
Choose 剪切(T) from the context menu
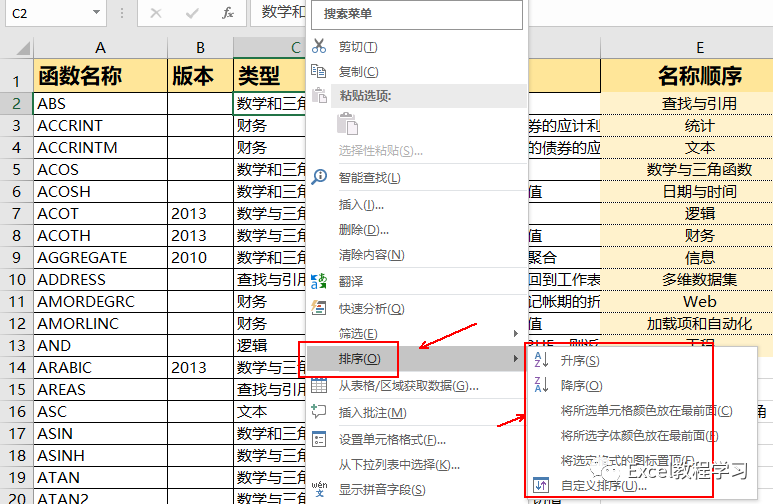pyautogui.click(x=358, y=47)
